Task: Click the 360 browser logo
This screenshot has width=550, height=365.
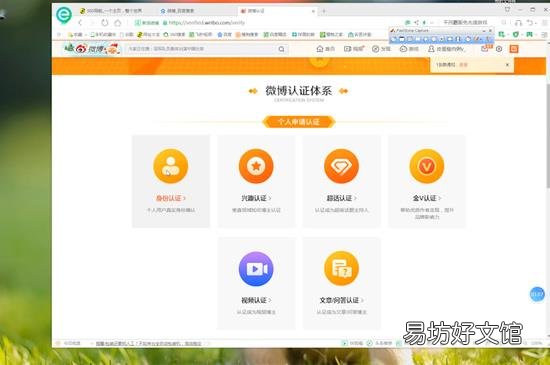Action: pos(64,15)
